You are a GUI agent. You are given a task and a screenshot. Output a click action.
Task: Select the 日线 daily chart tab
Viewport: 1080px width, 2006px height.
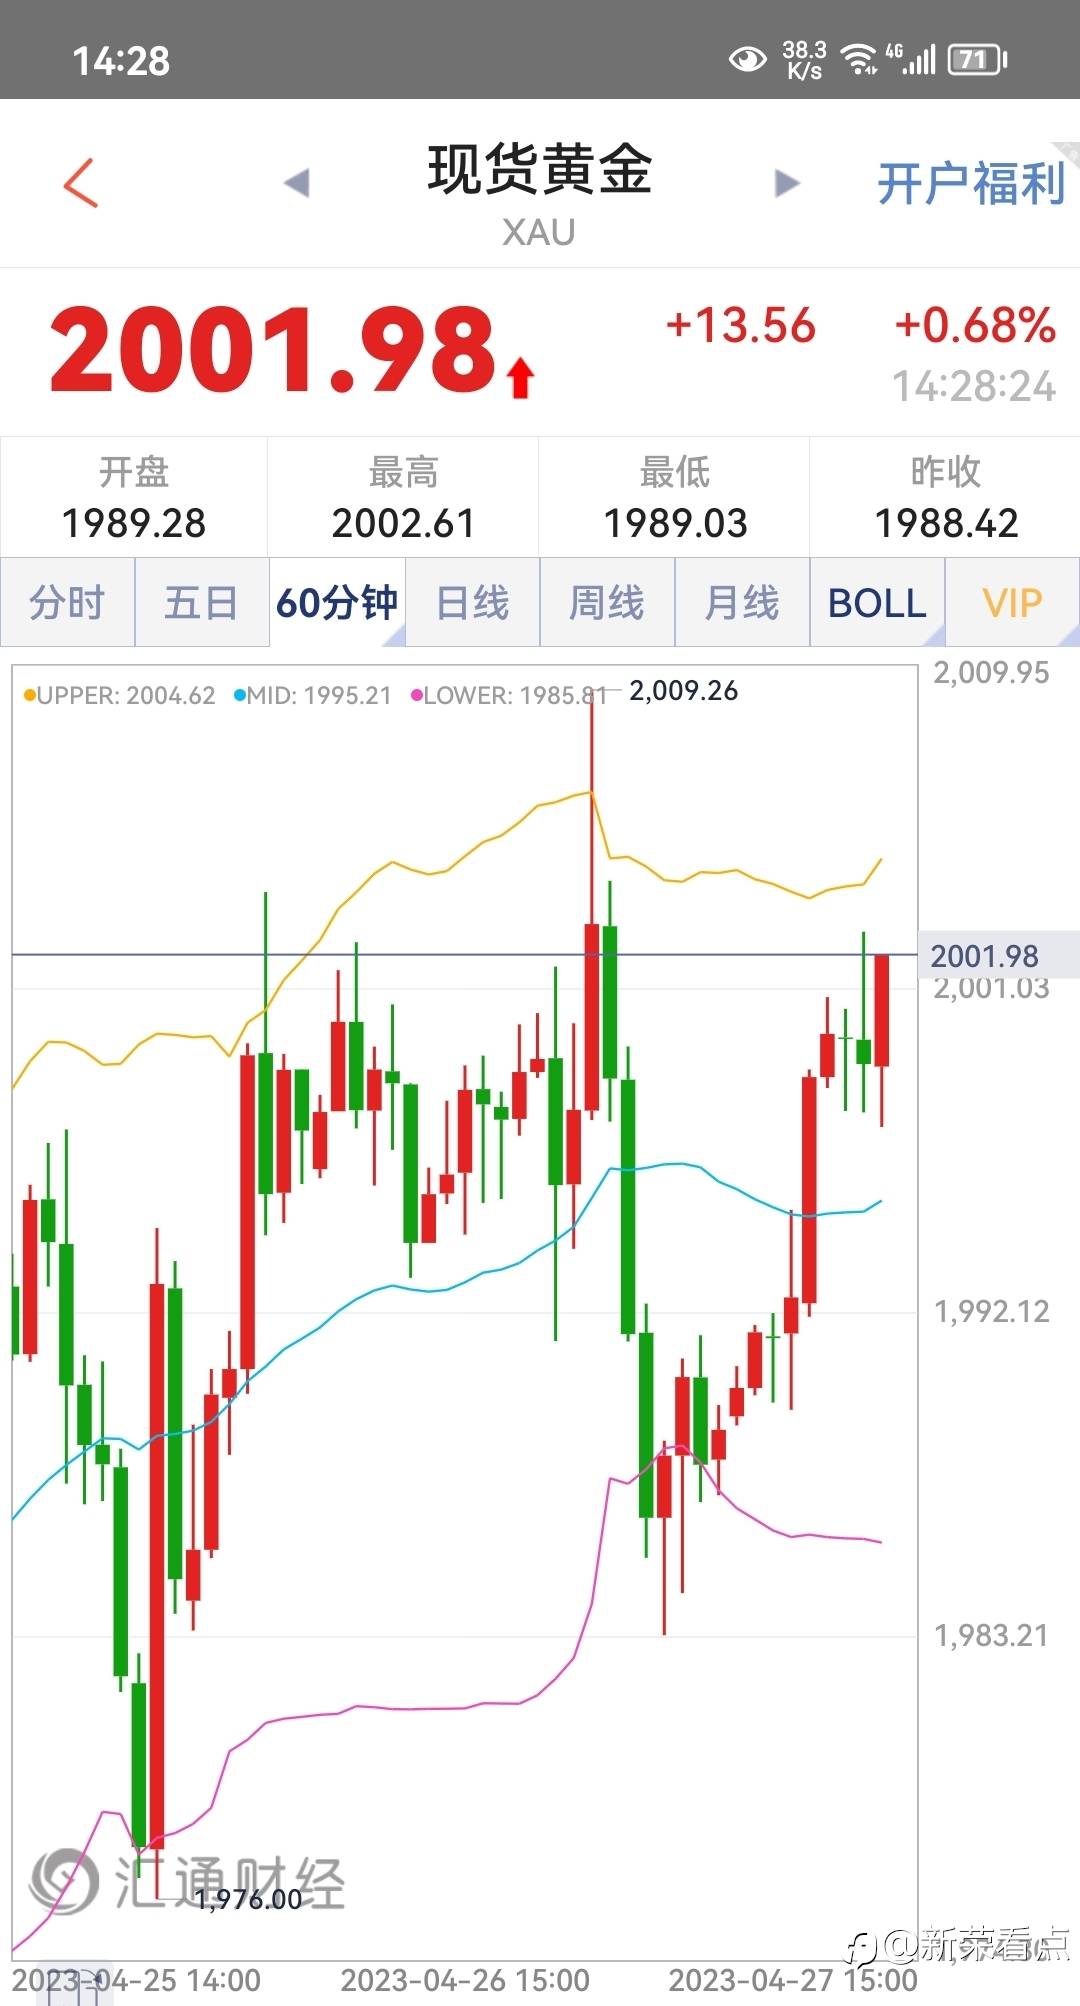pos(473,603)
